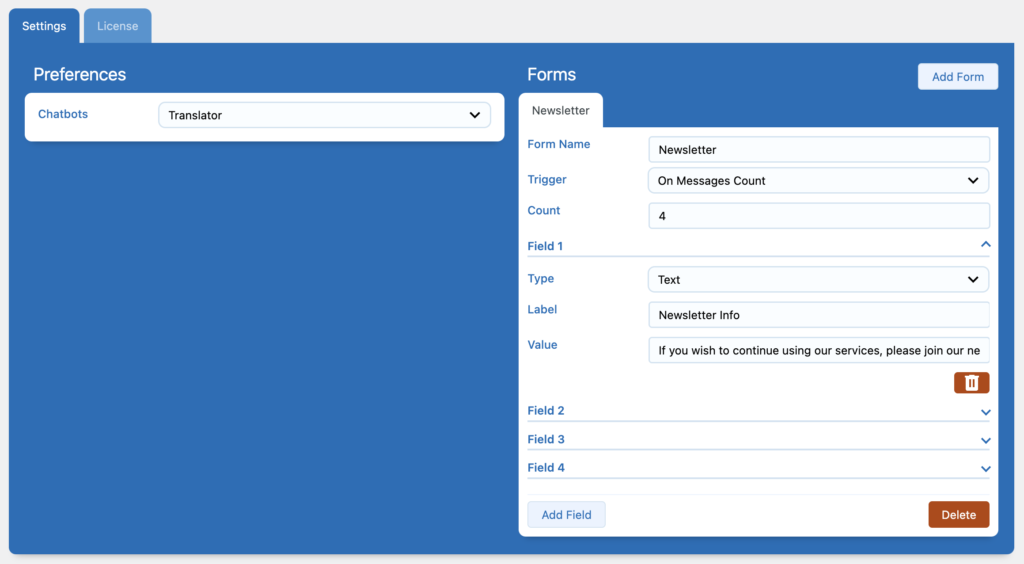Click the red trash icon for Field 1
Image resolution: width=1024 pixels, height=564 pixels.
click(x=971, y=383)
